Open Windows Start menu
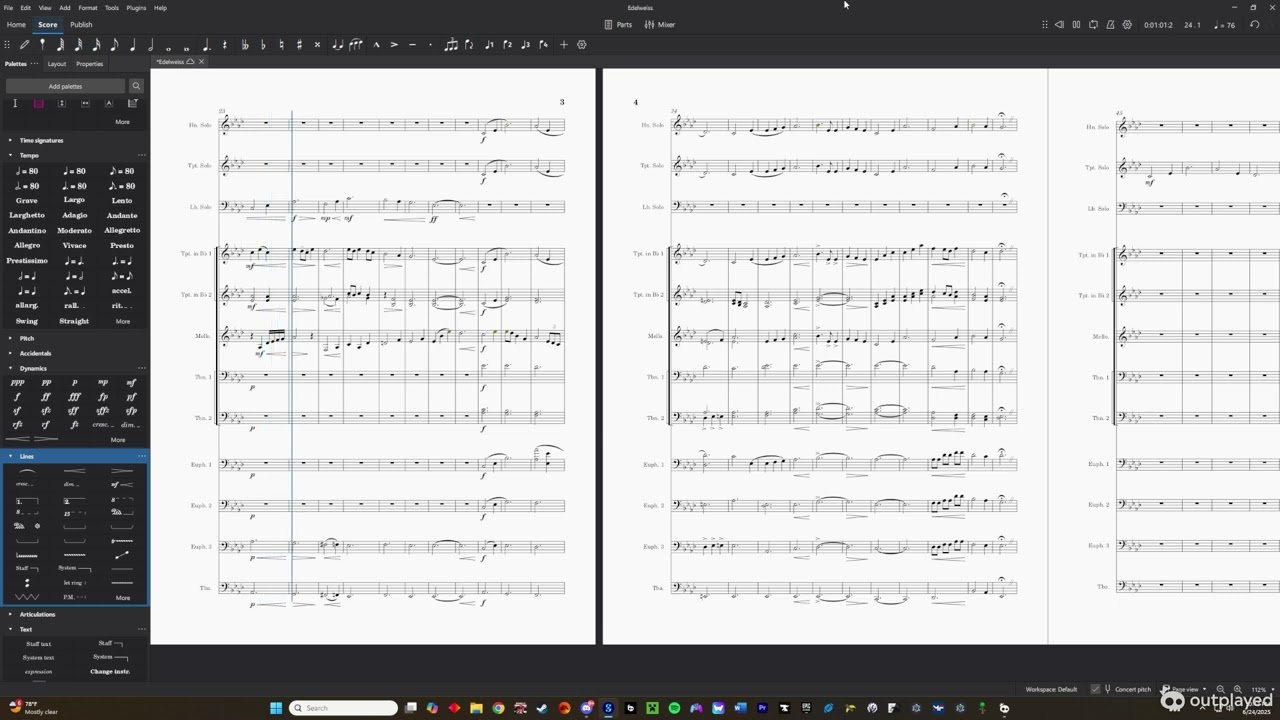The image size is (1280, 720). (276, 708)
